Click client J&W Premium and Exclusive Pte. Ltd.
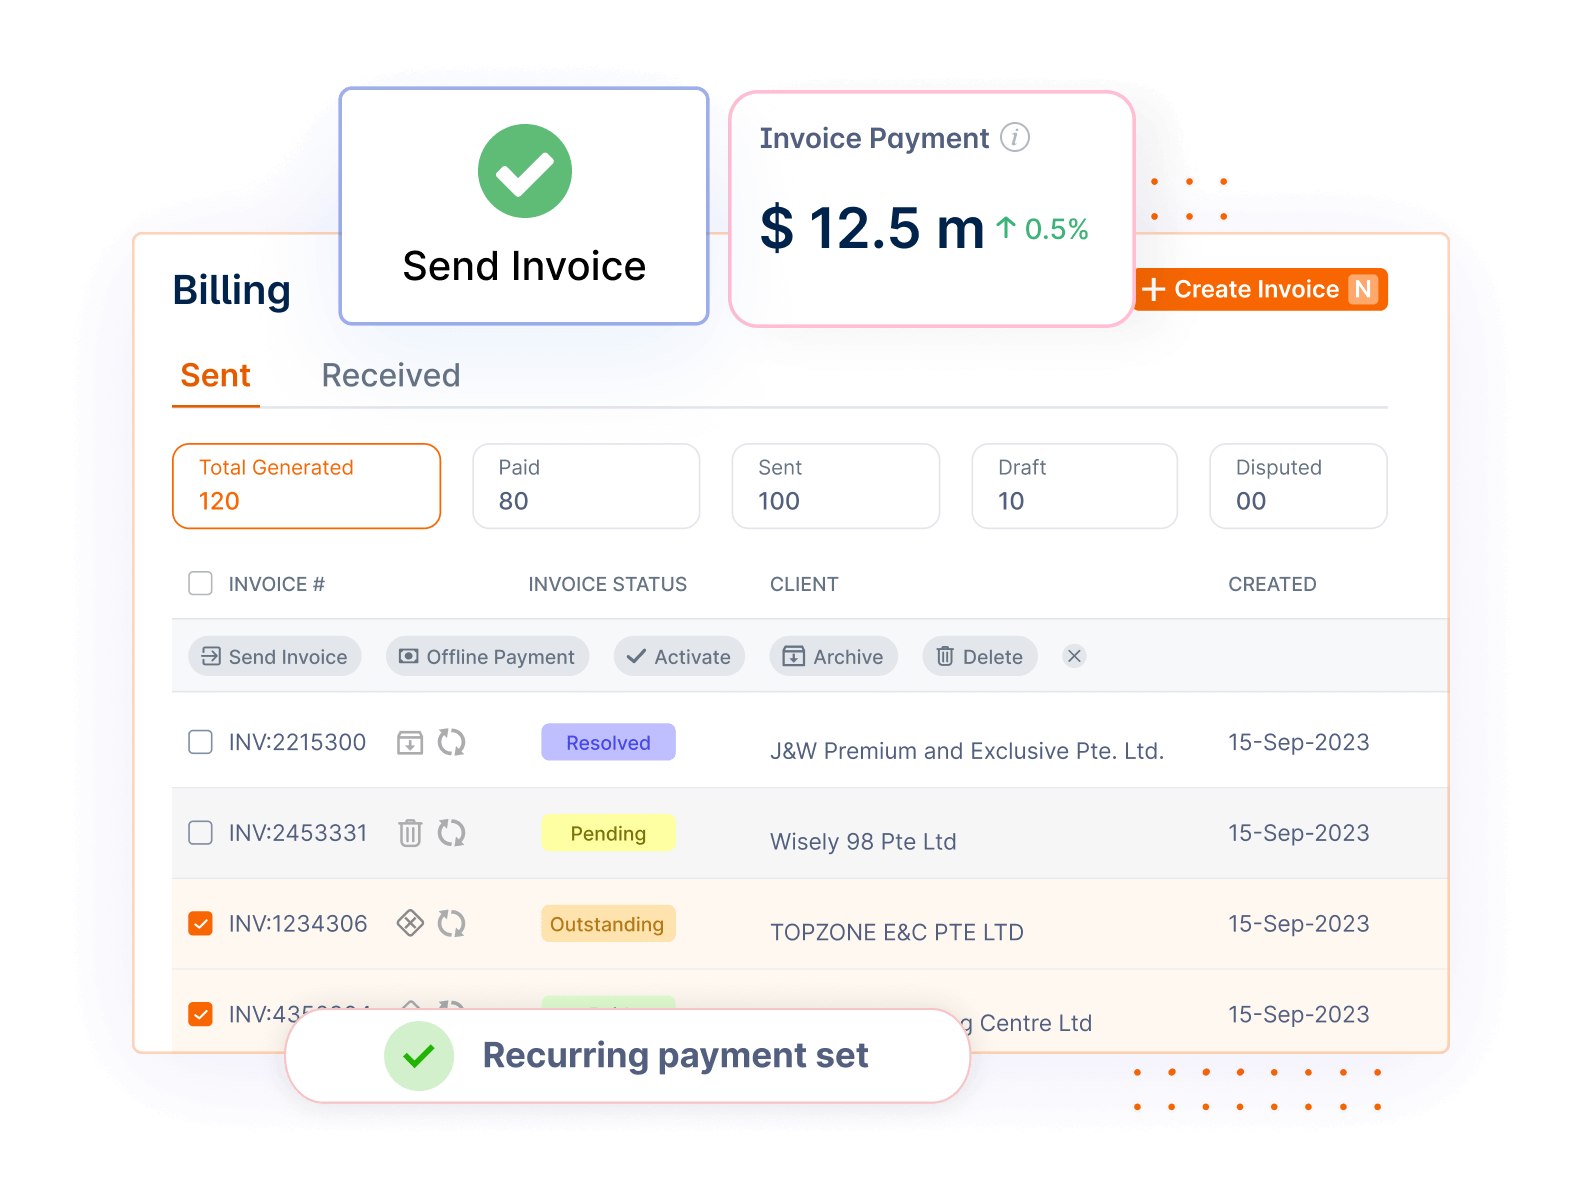 coord(967,751)
